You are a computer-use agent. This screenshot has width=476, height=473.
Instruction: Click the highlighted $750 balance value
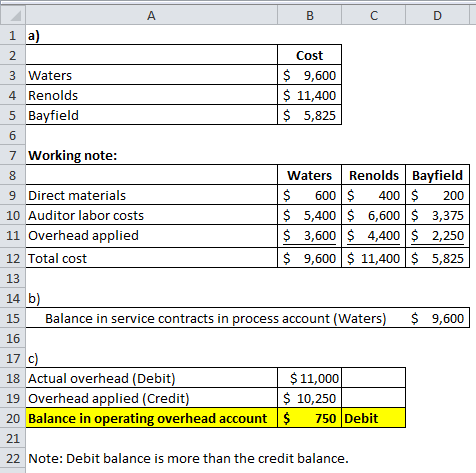pos(309,418)
